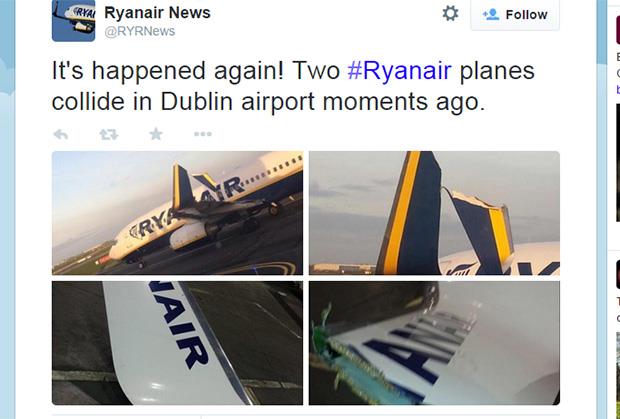
Task: Click the blue link text in right sidebar
Action: coord(616,90)
